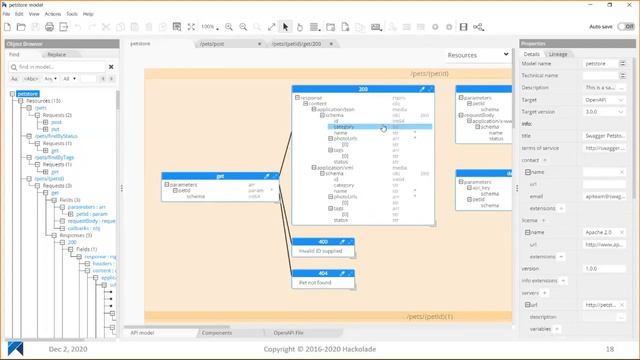Click the options icon beside Model name field
This screenshot has height=360, width=640.
[x=622, y=64]
